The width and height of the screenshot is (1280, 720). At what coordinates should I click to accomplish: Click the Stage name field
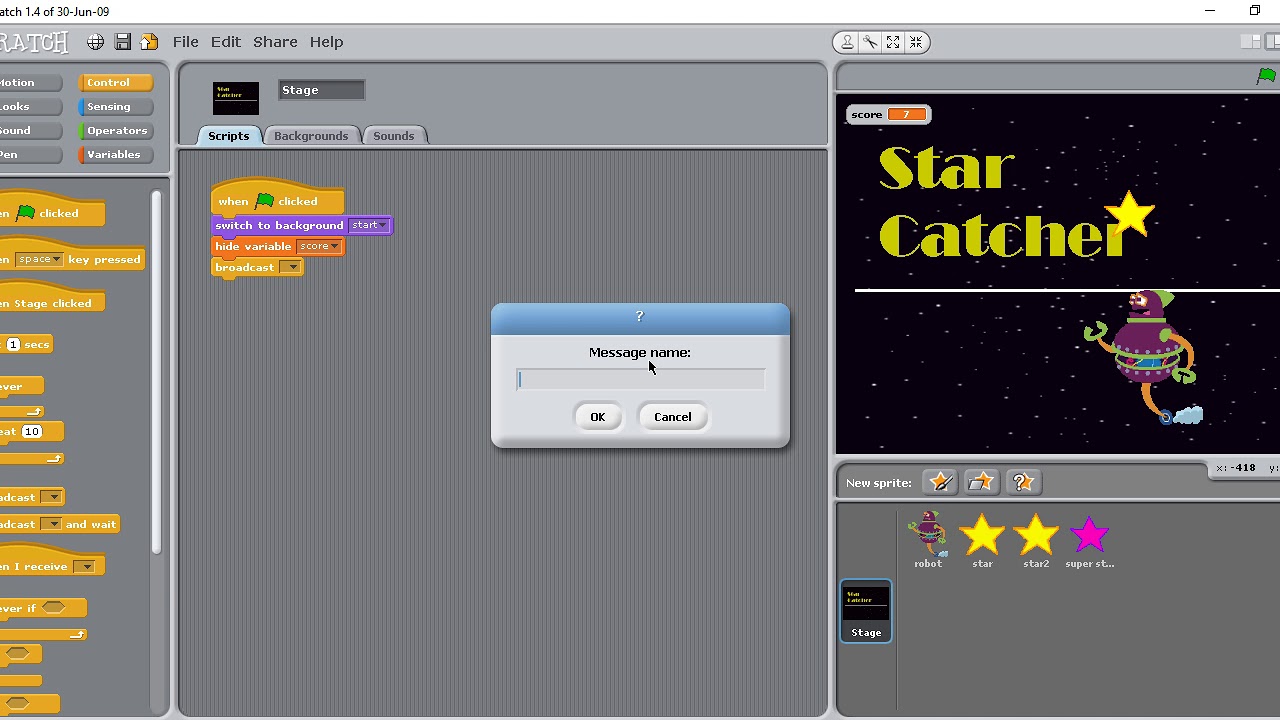click(x=321, y=90)
